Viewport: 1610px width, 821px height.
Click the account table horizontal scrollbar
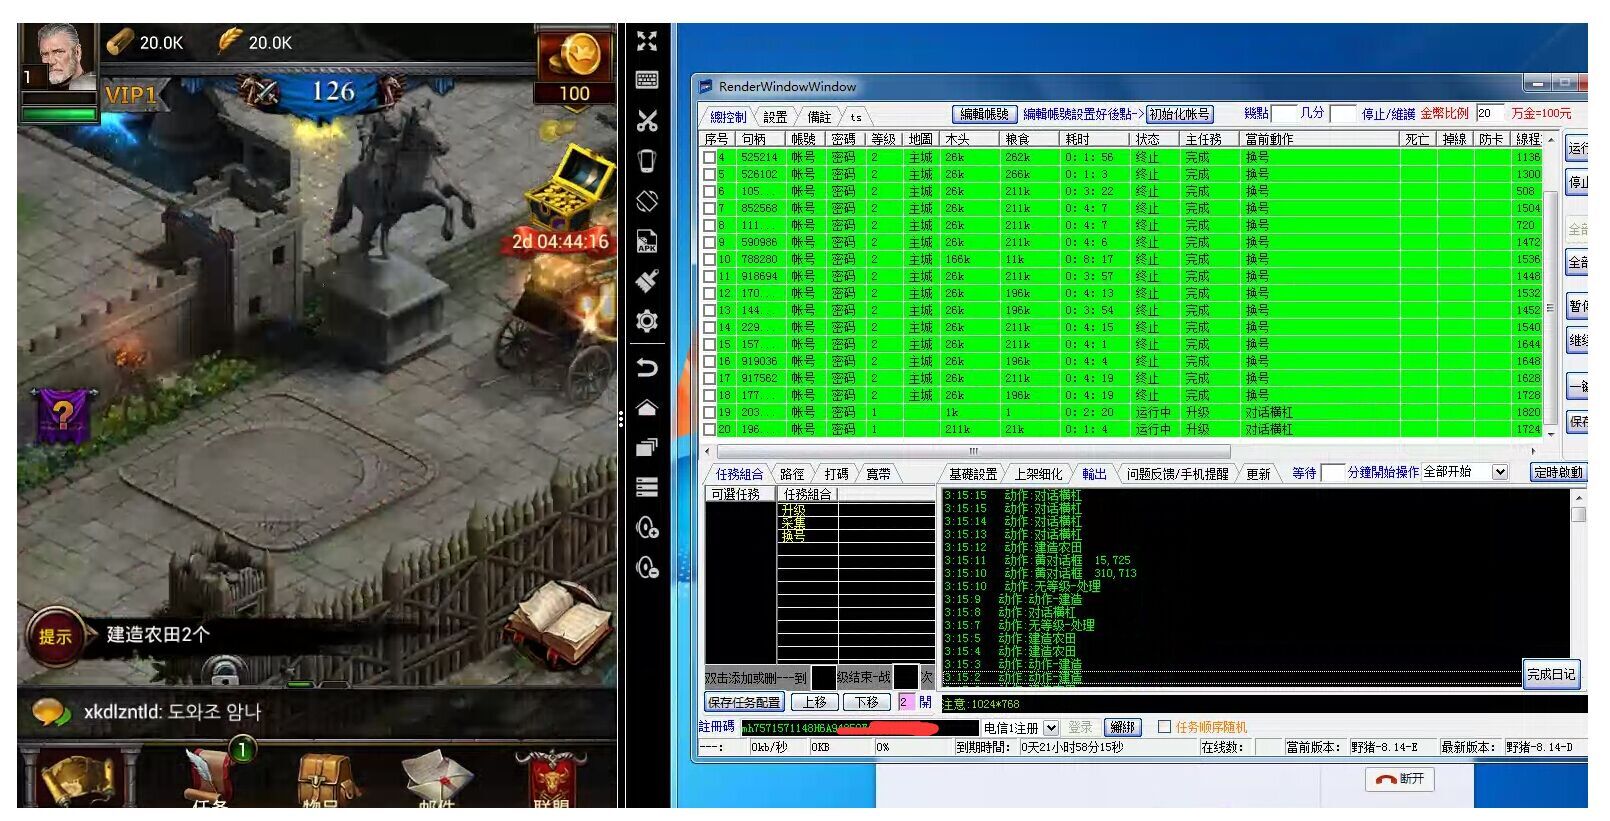click(1100, 451)
